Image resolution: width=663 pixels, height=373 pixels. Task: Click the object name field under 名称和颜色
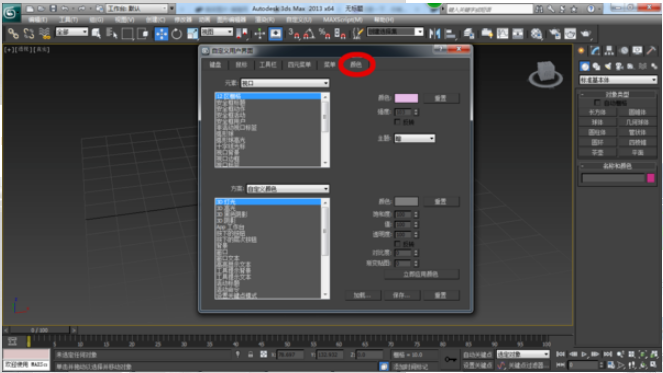613,178
